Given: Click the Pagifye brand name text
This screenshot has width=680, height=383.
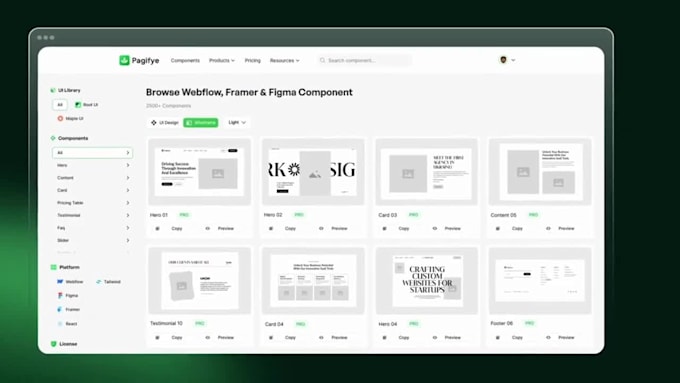Looking at the screenshot, I should tap(145, 60).
